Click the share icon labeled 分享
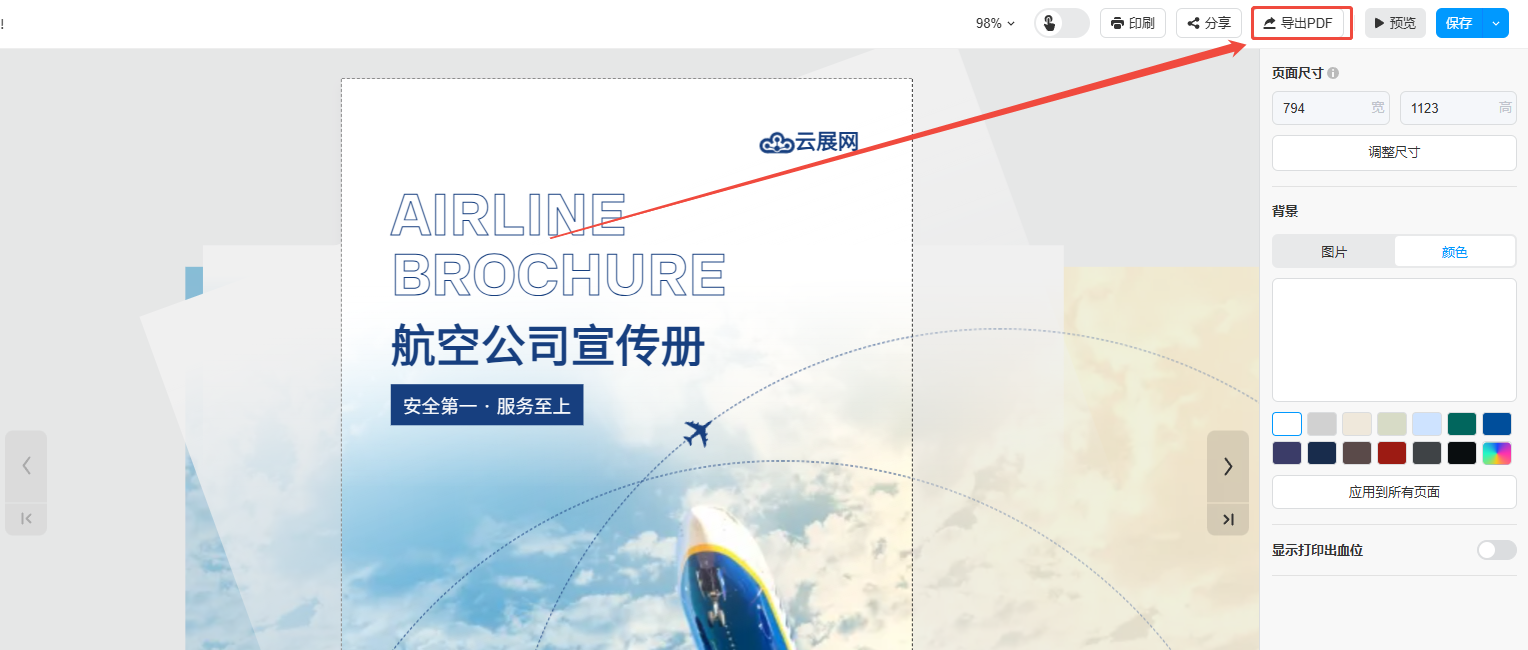 point(1193,23)
